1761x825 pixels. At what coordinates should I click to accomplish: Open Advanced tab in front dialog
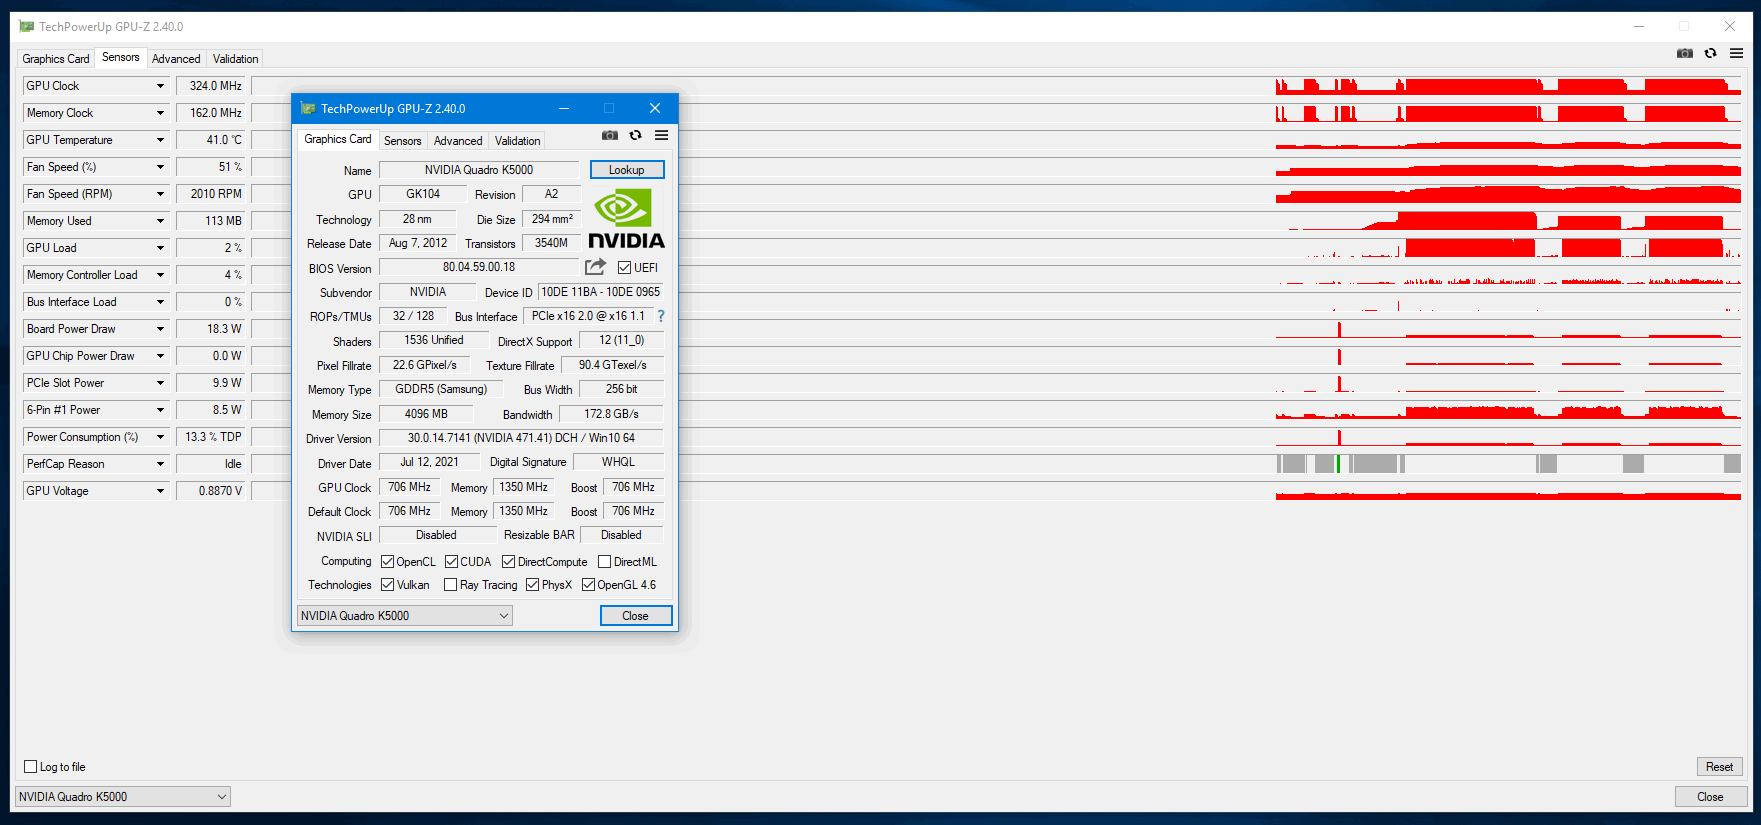tap(458, 141)
